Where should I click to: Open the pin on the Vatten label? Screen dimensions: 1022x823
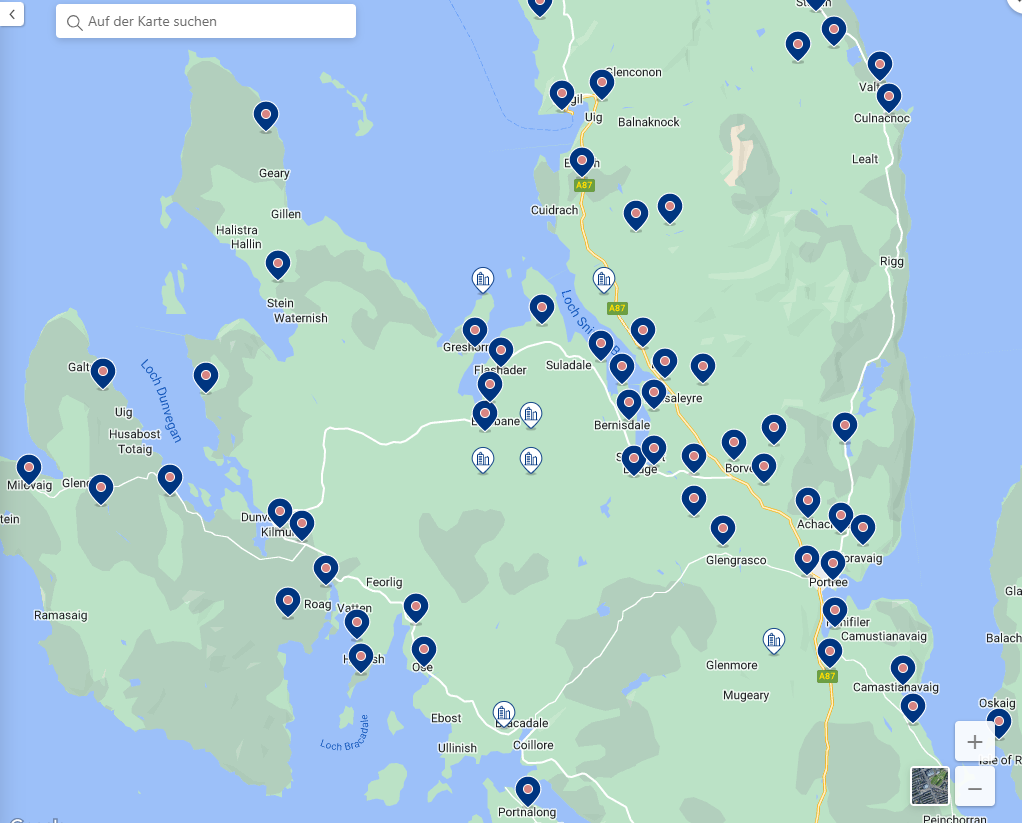(x=357, y=625)
